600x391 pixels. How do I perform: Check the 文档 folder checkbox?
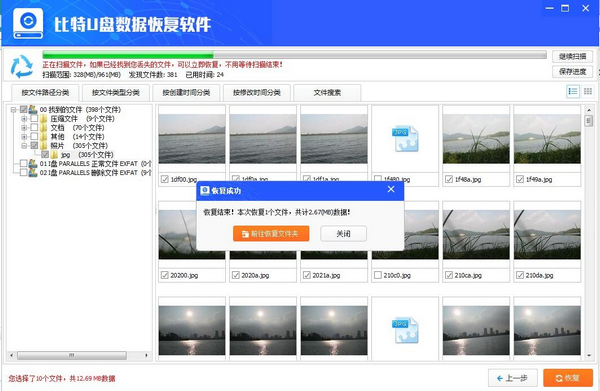(x=34, y=127)
